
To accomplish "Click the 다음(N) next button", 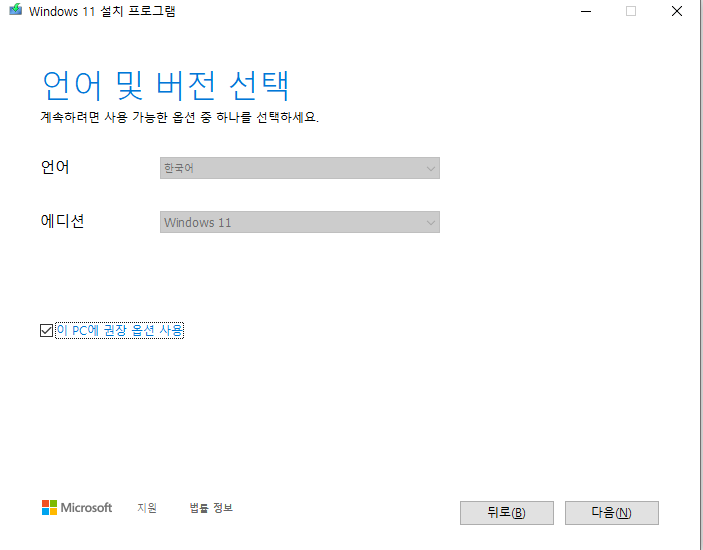I will tap(612, 513).
